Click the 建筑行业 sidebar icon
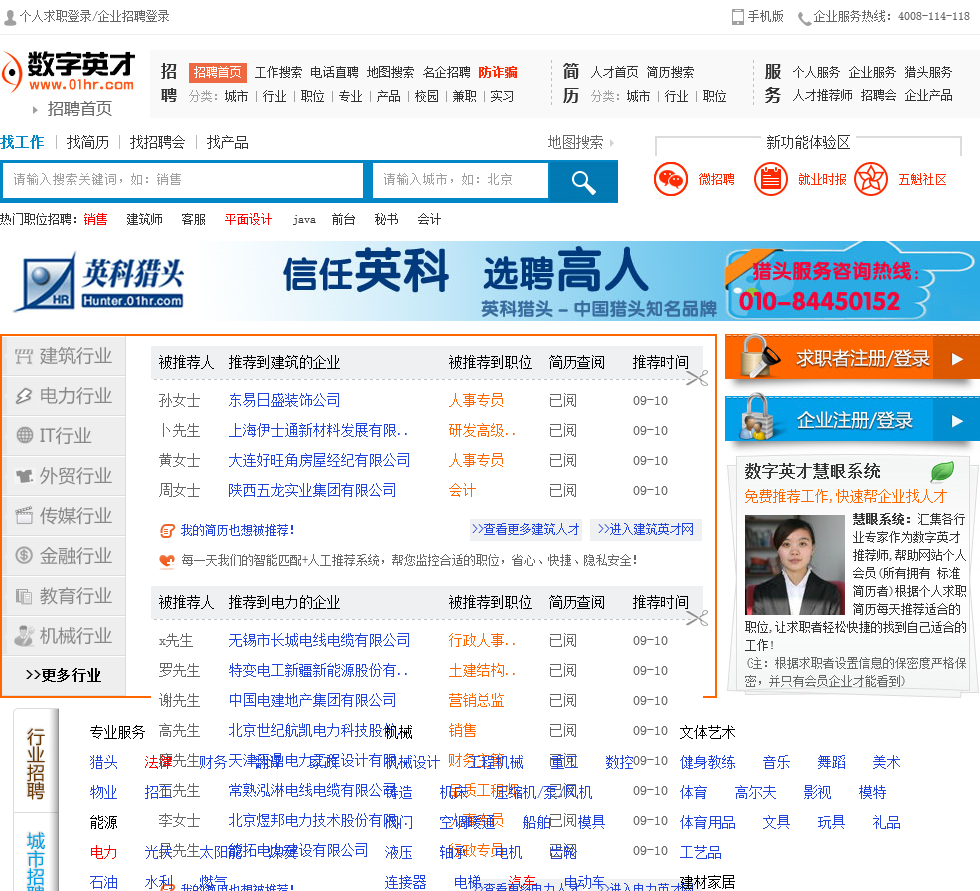This screenshot has height=891, width=980. tap(24, 357)
